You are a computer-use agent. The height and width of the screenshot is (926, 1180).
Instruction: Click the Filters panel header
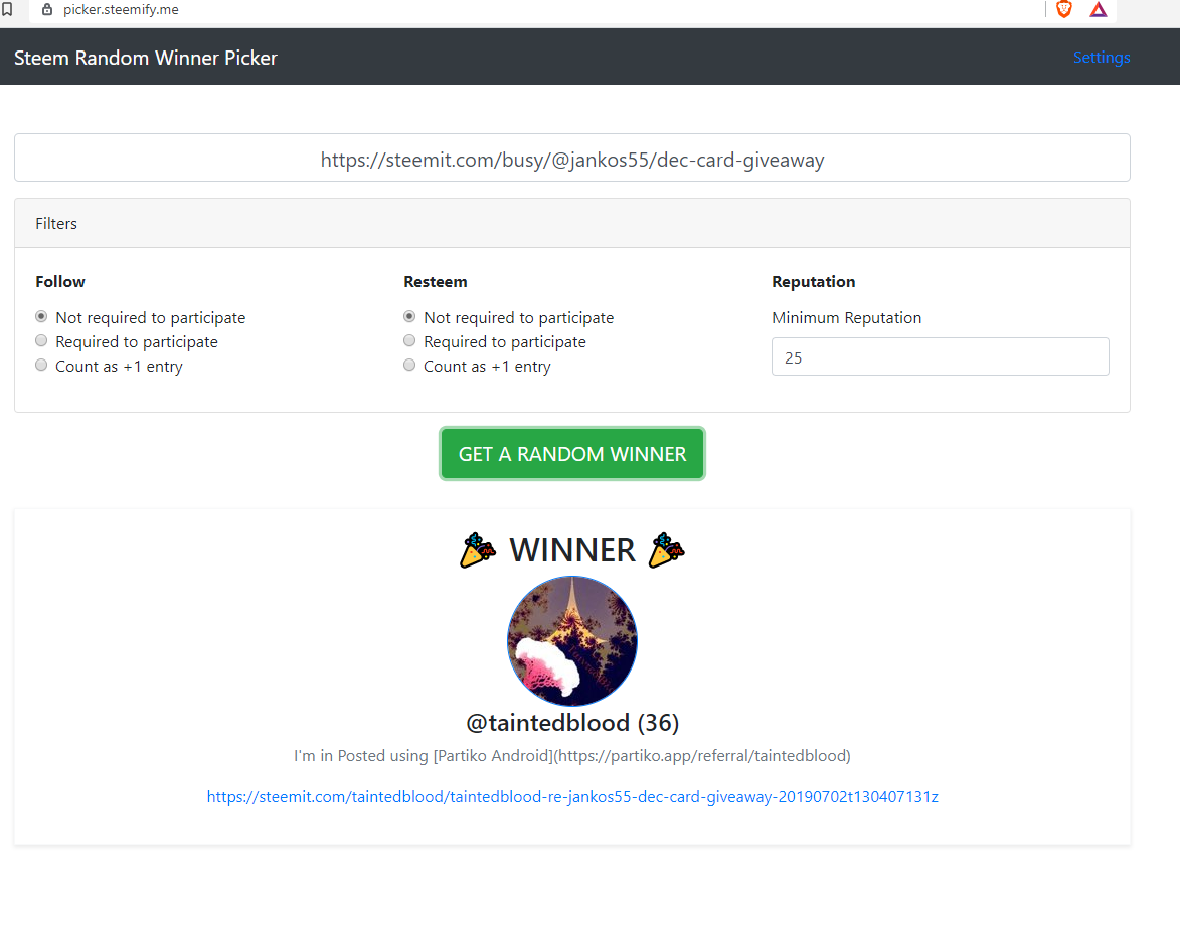572,224
